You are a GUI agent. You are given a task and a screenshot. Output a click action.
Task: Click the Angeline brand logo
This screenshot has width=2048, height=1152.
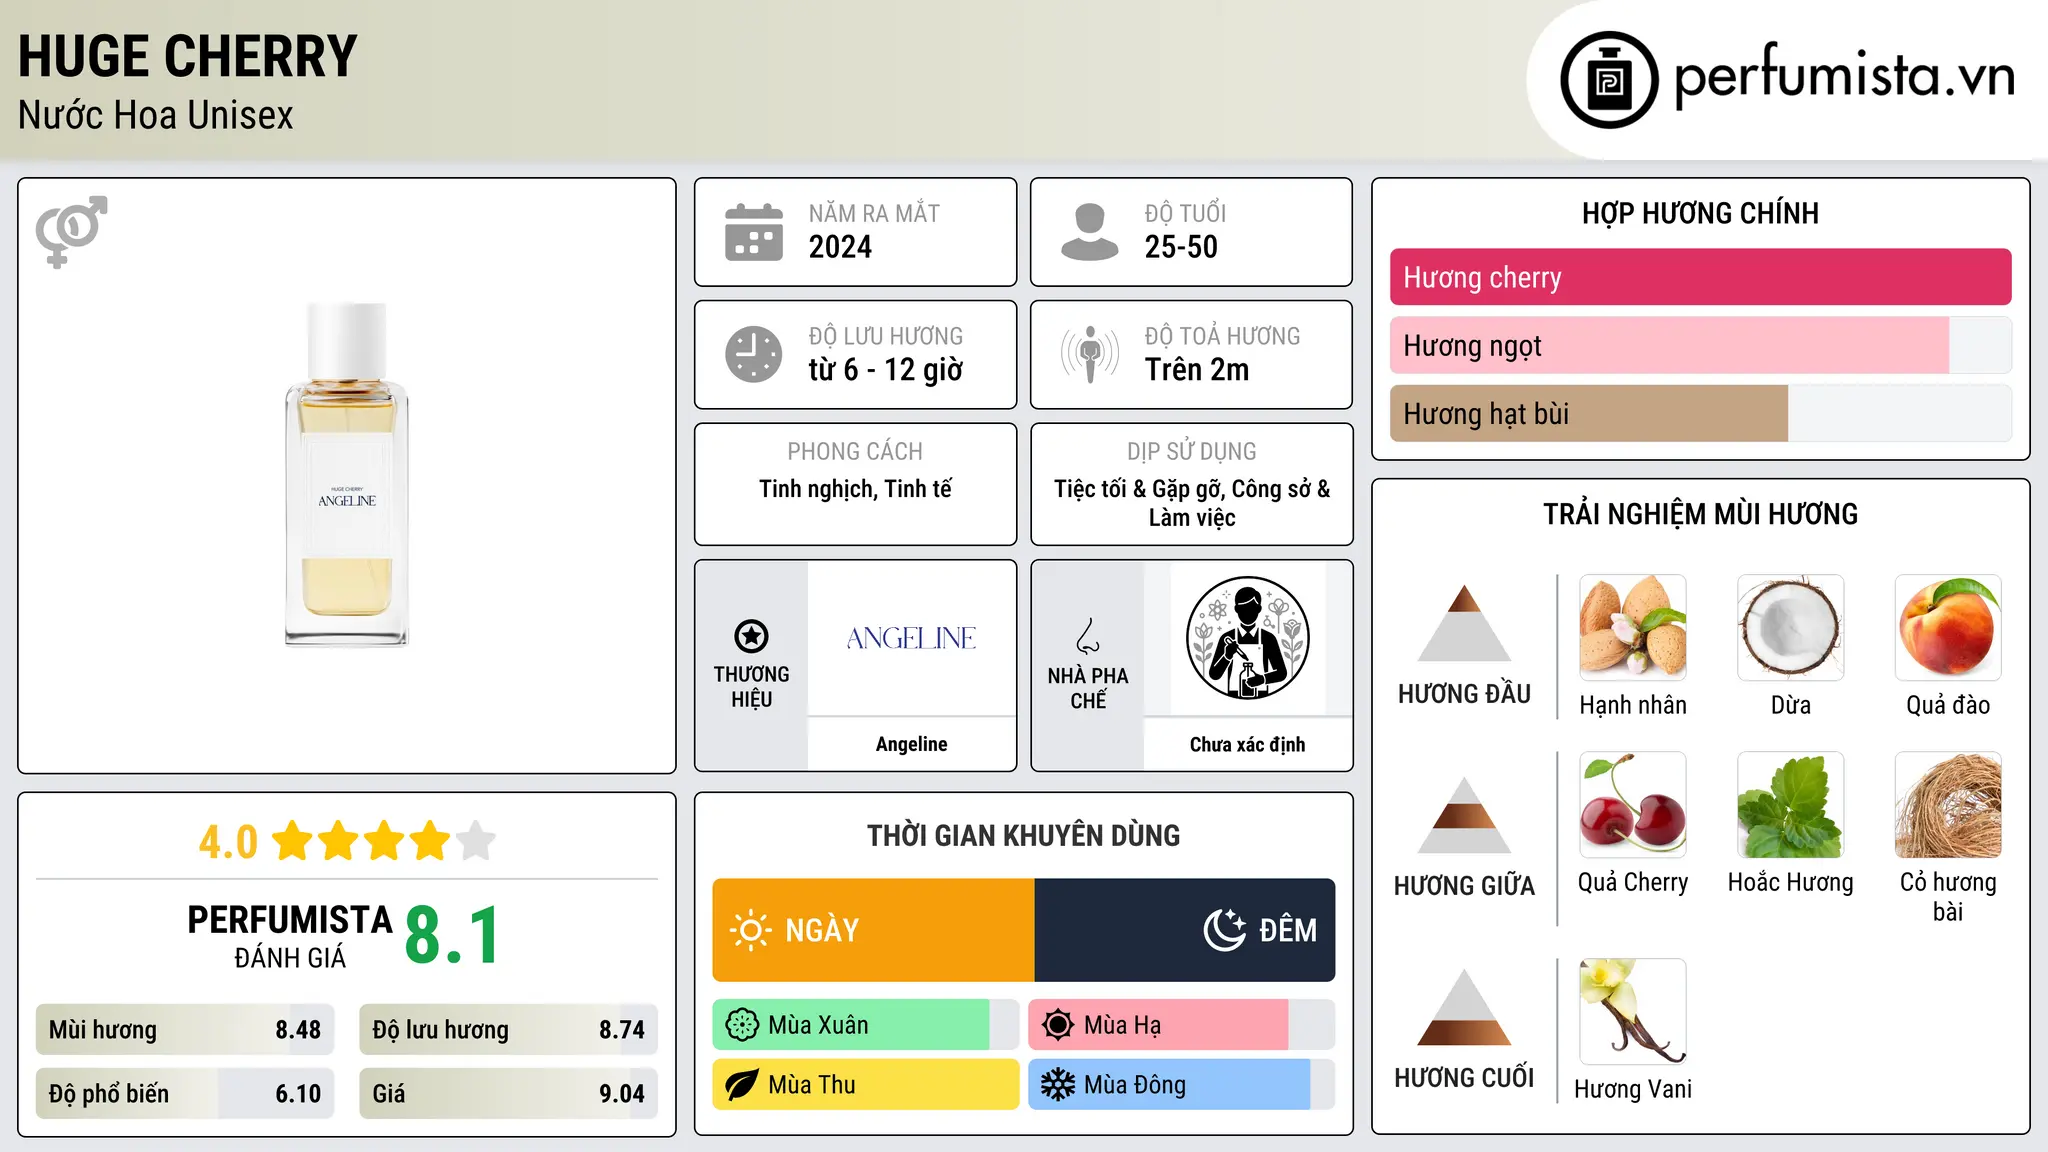point(911,638)
